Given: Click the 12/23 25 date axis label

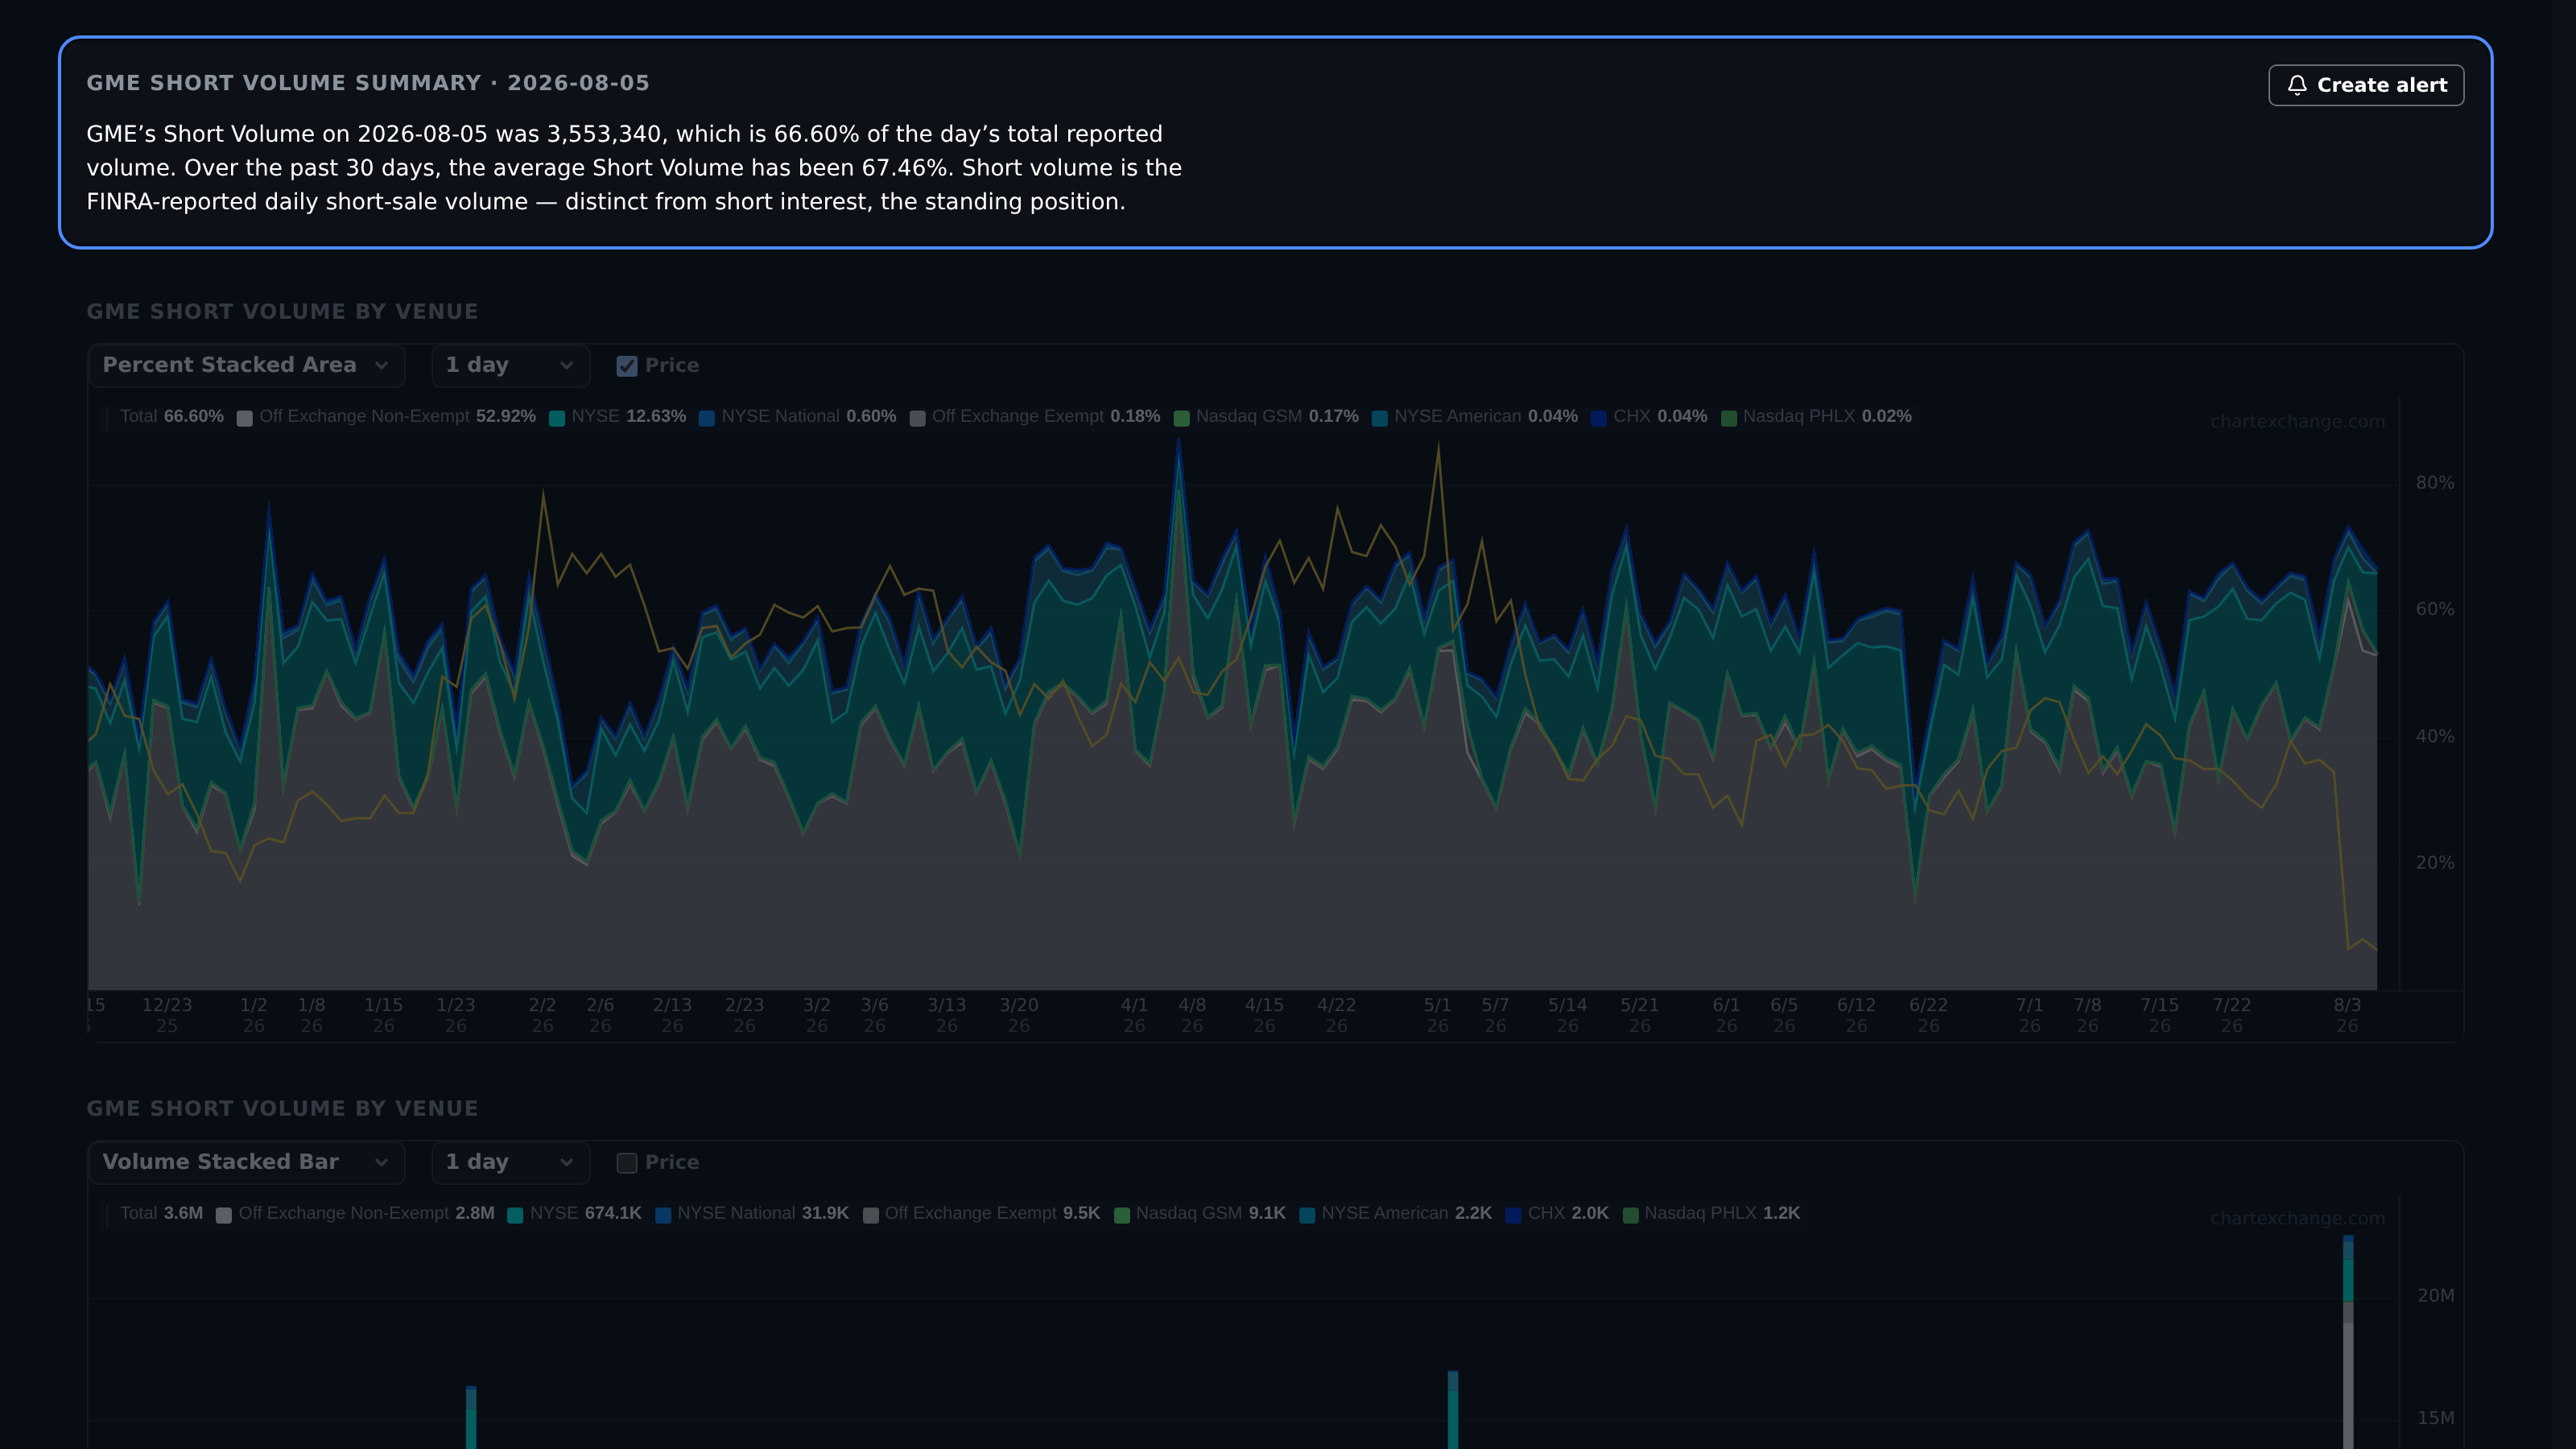Looking at the screenshot, I should pyautogui.click(x=167, y=1015).
